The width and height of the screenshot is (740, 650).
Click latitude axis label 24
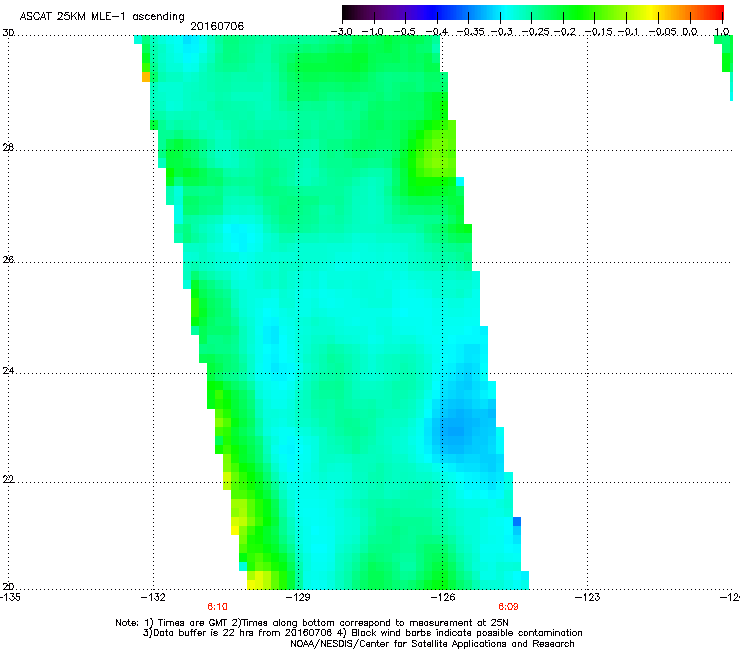pyautogui.click(x=8, y=371)
